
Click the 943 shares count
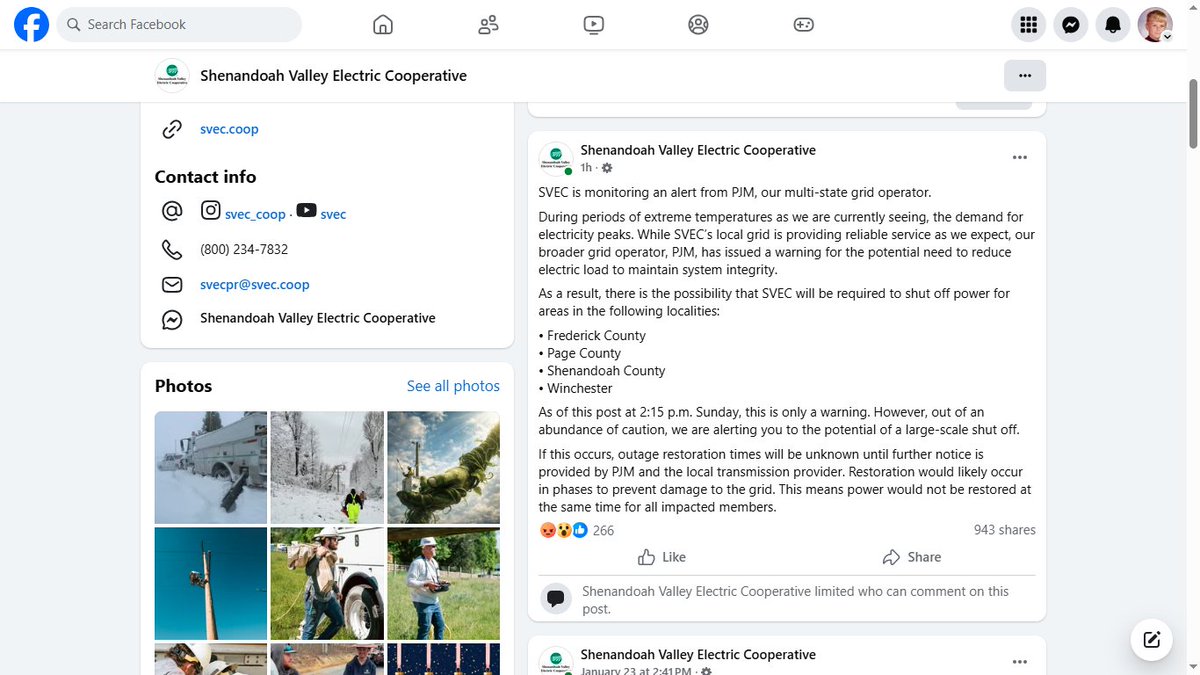(1005, 530)
